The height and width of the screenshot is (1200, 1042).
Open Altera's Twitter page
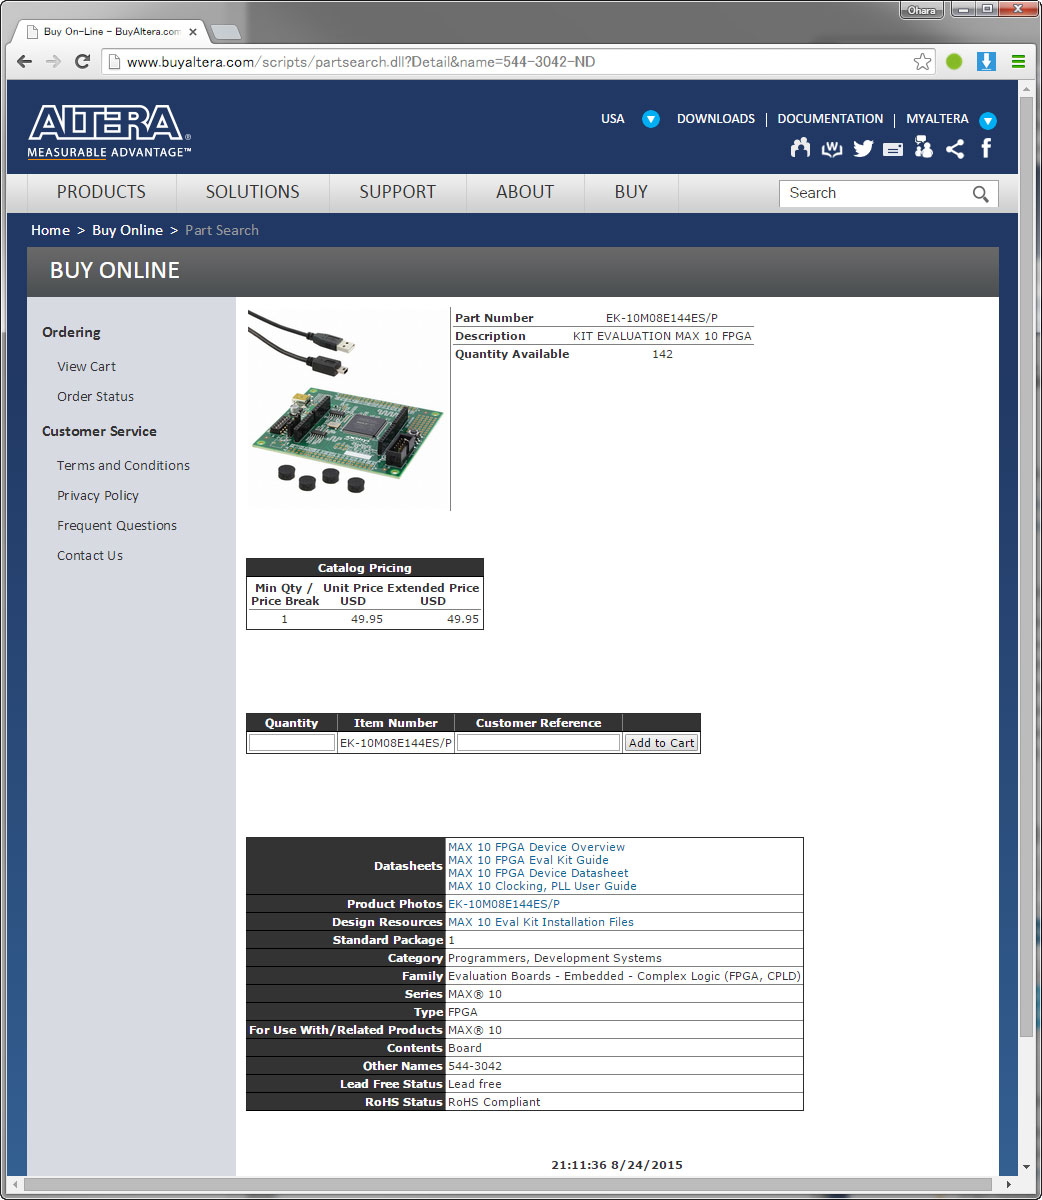pos(862,147)
